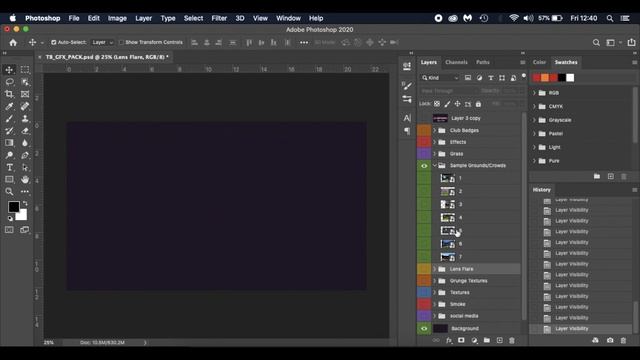Select the Rectangular Marquee tool

pos(25,70)
